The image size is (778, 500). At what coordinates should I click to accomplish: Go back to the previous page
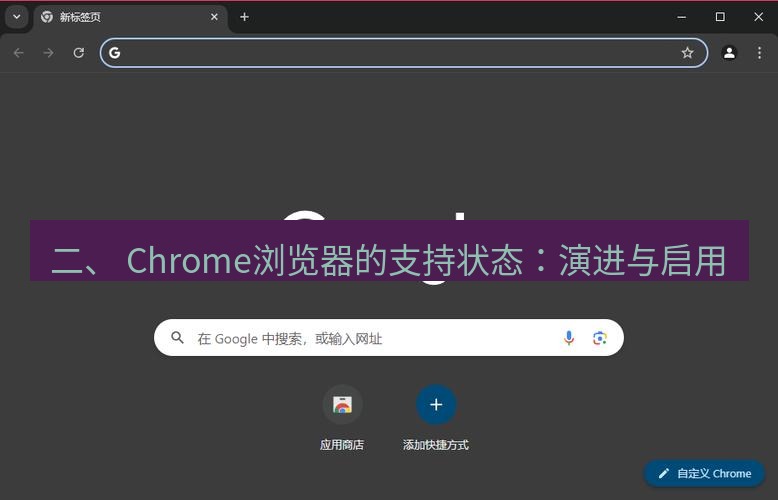tap(18, 53)
